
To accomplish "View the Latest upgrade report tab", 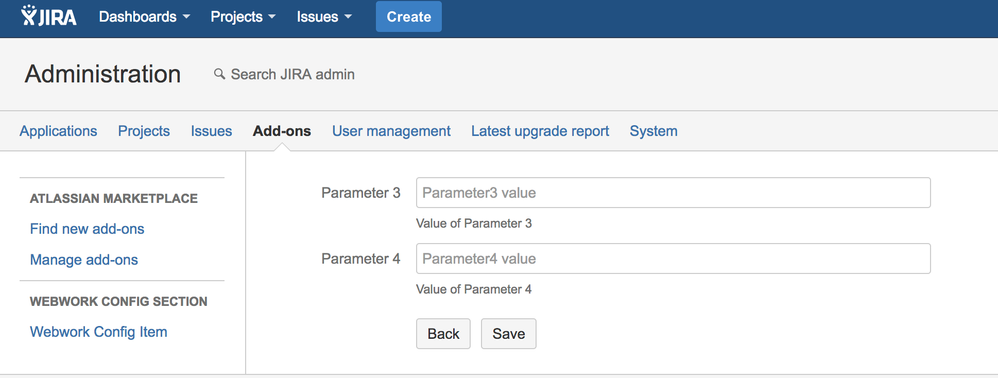I will 540,131.
